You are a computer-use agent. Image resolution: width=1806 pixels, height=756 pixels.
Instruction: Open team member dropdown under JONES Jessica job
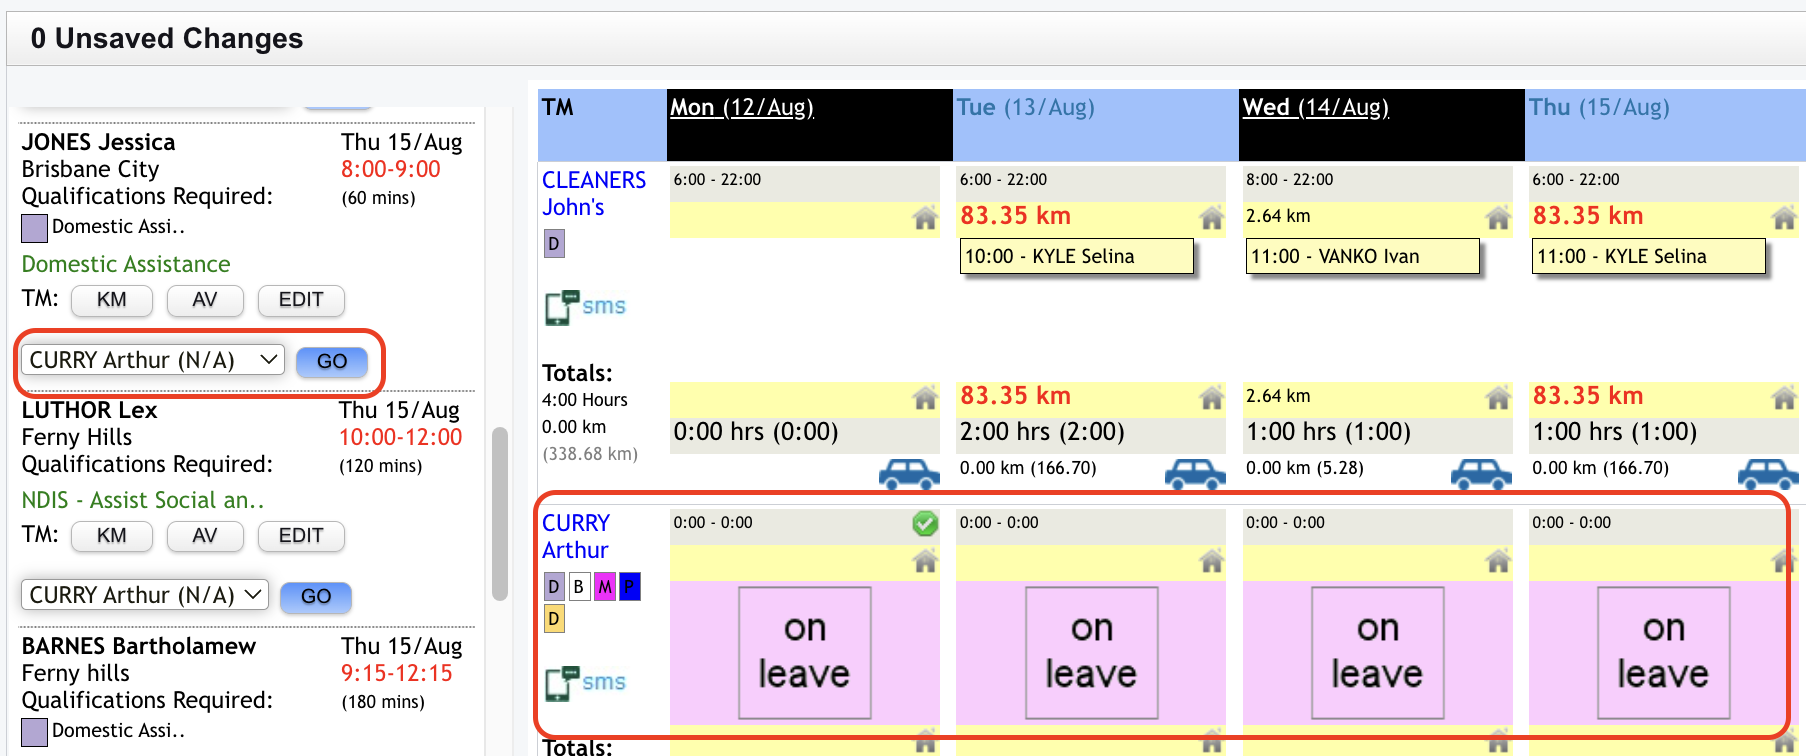153,360
